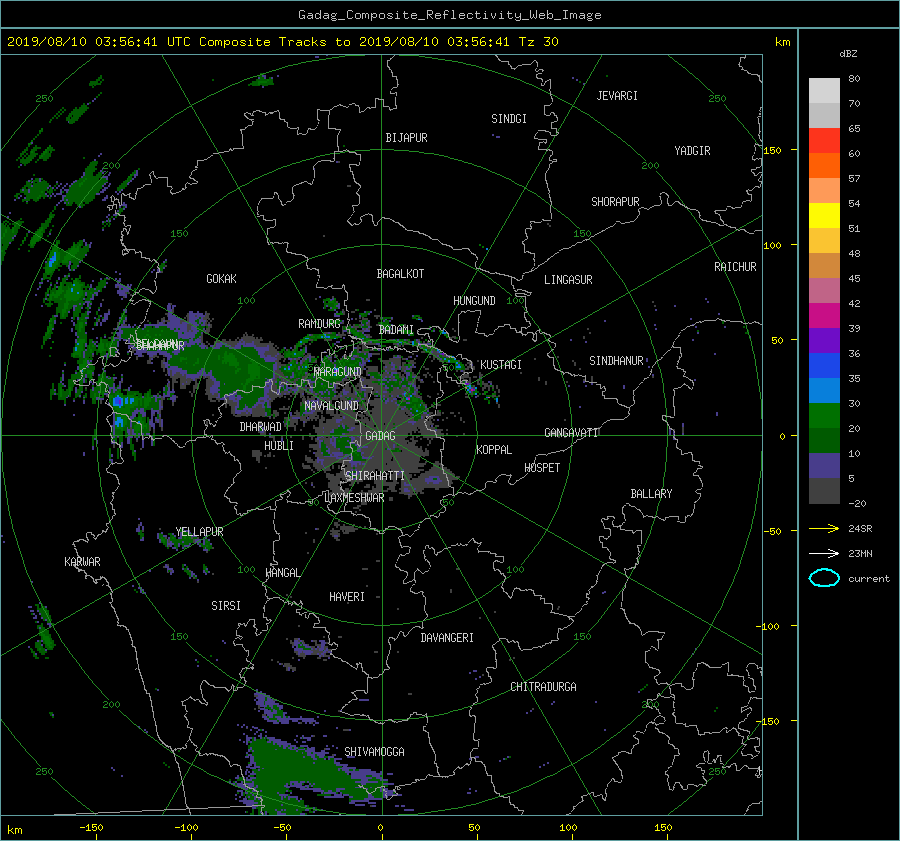Click the 'SIRSI' city label
Image resolution: width=900 pixels, height=841 pixels.
click(x=226, y=606)
